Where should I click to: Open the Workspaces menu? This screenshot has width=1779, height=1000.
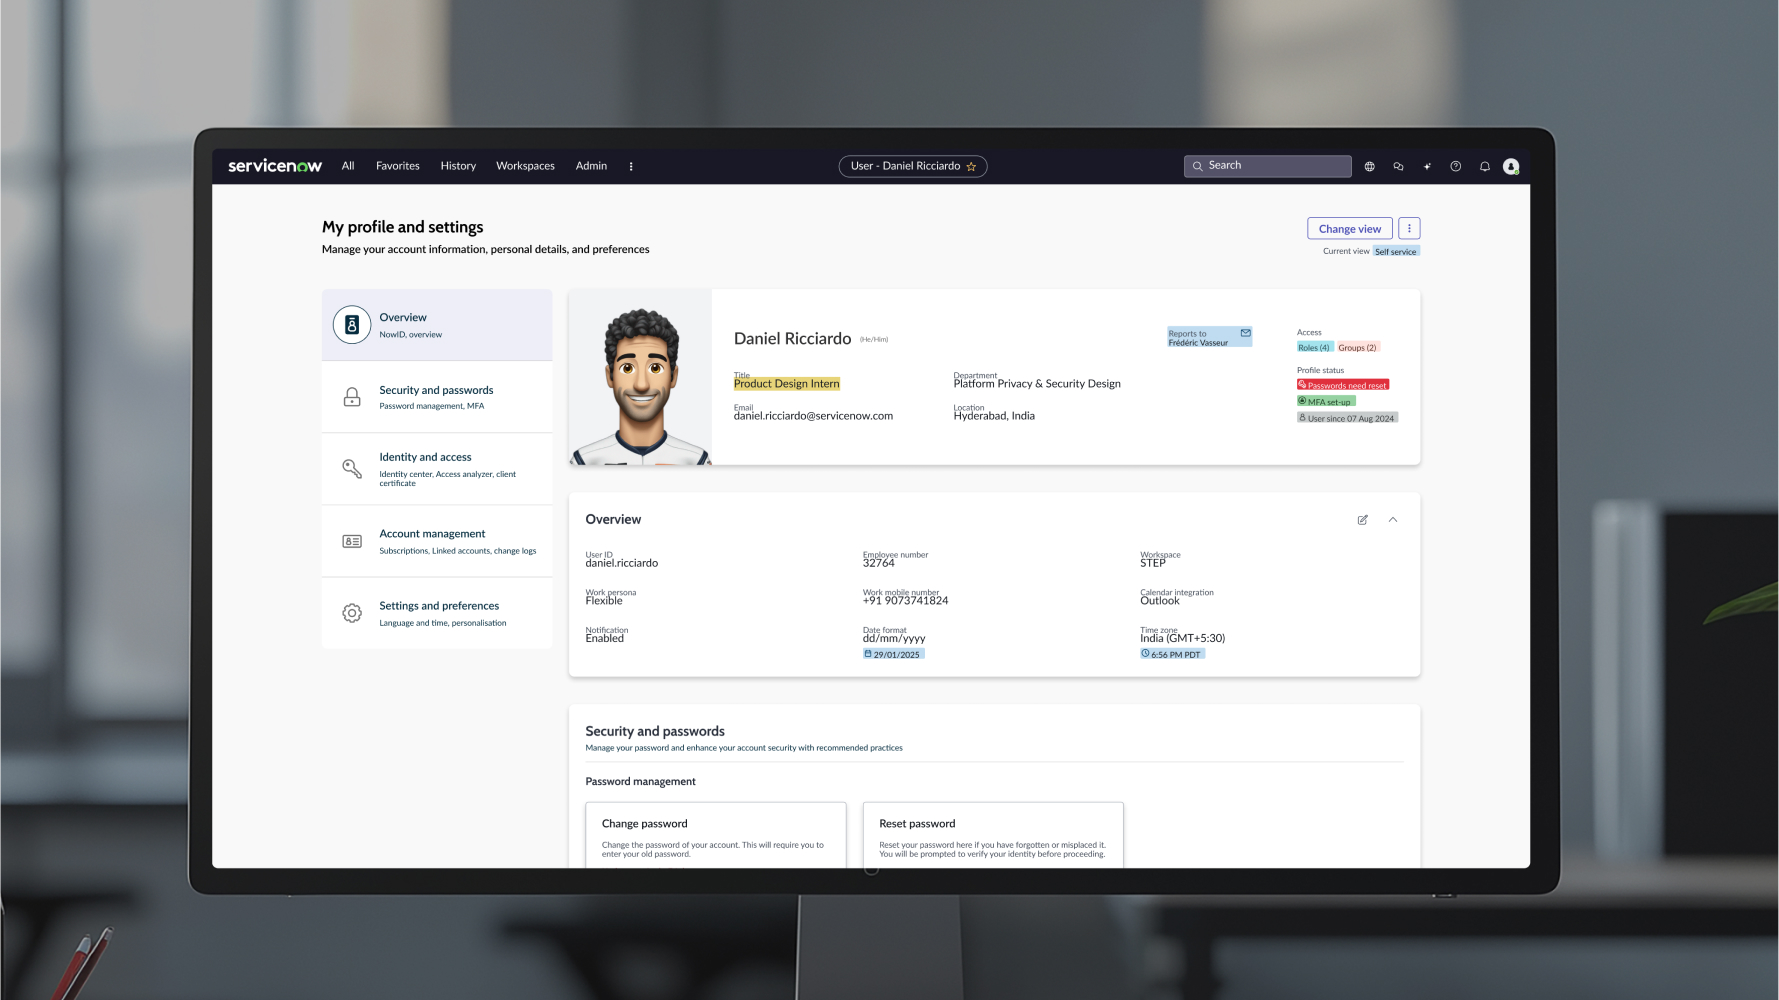[x=525, y=166]
